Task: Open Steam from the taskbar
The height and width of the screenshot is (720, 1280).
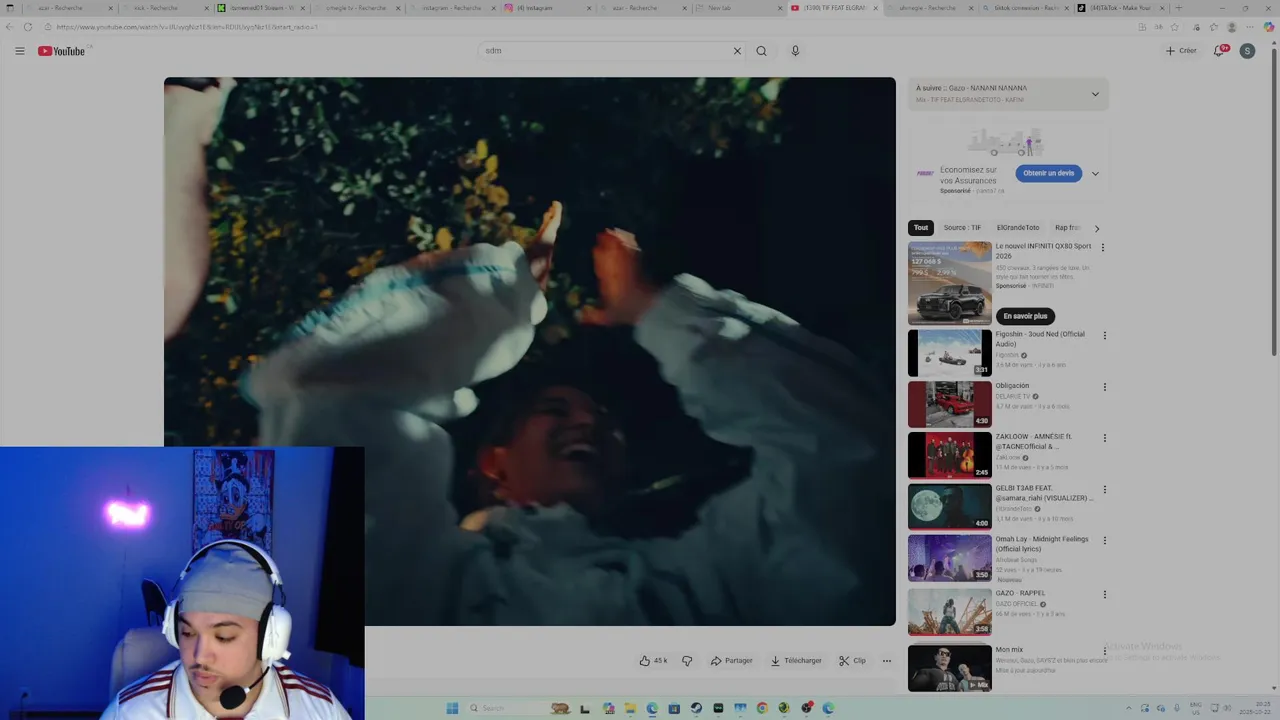Action: click(696, 708)
